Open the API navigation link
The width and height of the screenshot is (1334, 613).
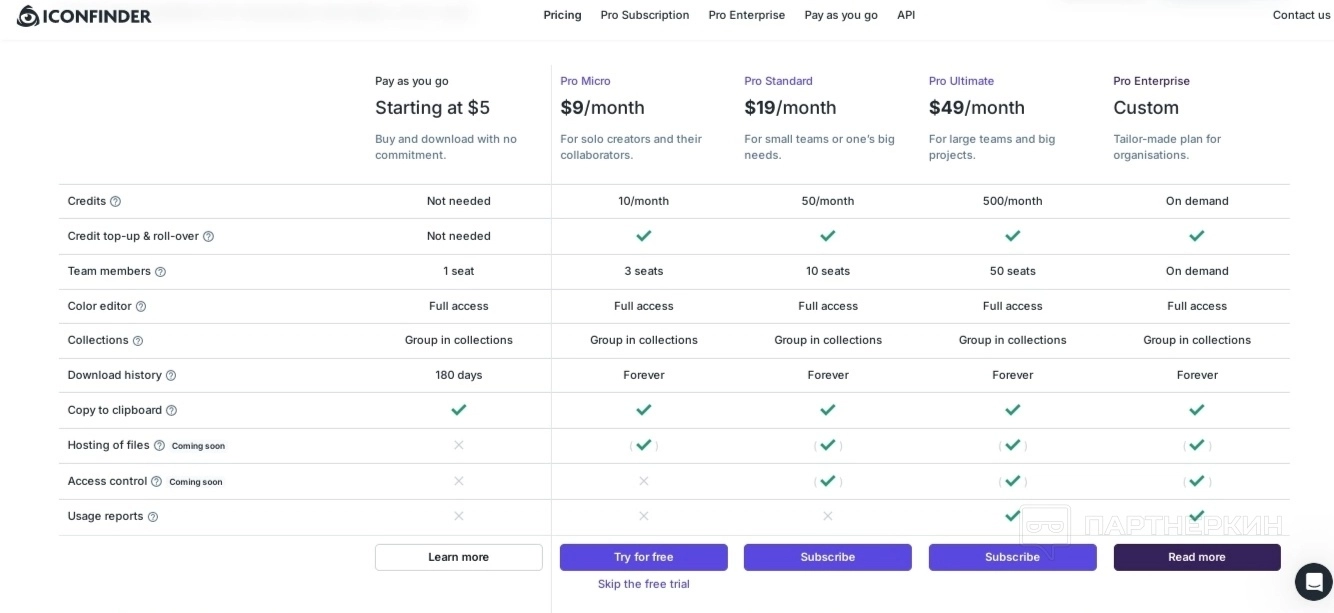coord(906,15)
